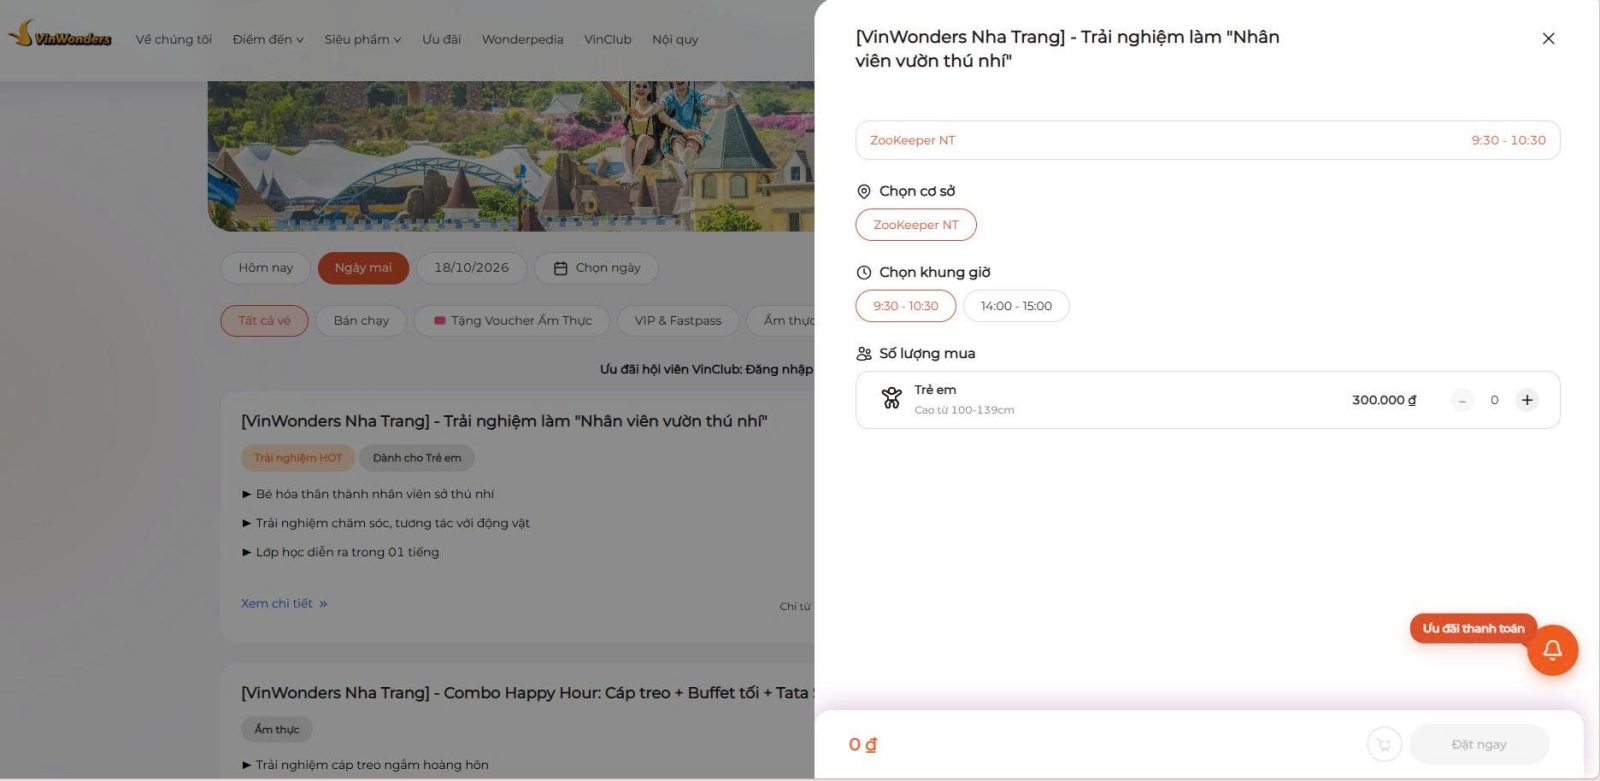The width and height of the screenshot is (1600, 781).
Task: Click the ZooKeeper NT summary field
Action: coord(1207,140)
